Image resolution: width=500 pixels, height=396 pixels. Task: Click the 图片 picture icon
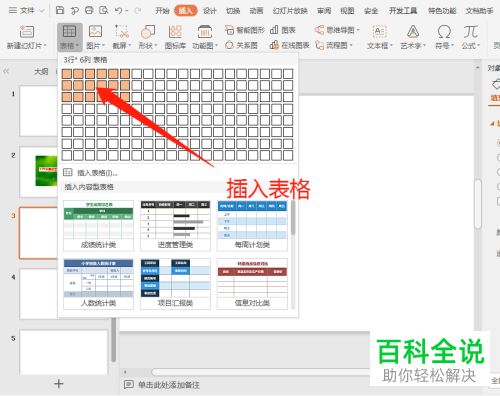point(95,32)
